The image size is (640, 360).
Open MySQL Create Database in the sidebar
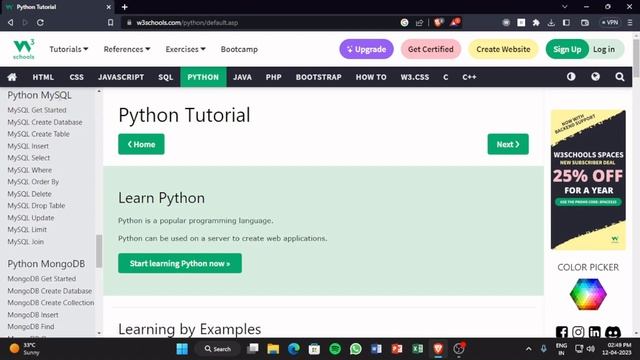[45, 122]
